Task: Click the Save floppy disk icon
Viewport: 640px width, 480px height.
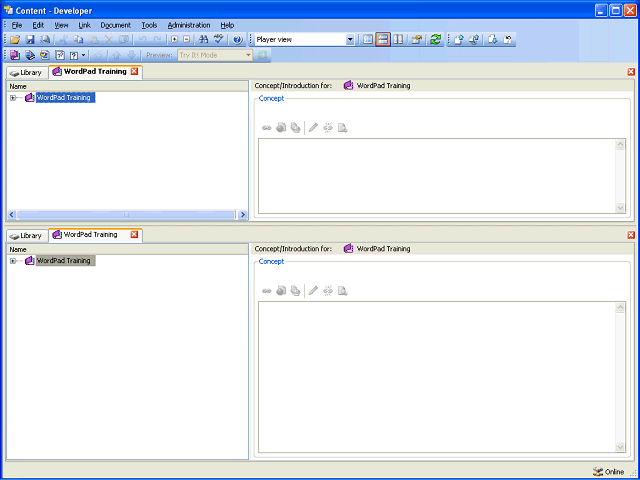Action: (30, 40)
